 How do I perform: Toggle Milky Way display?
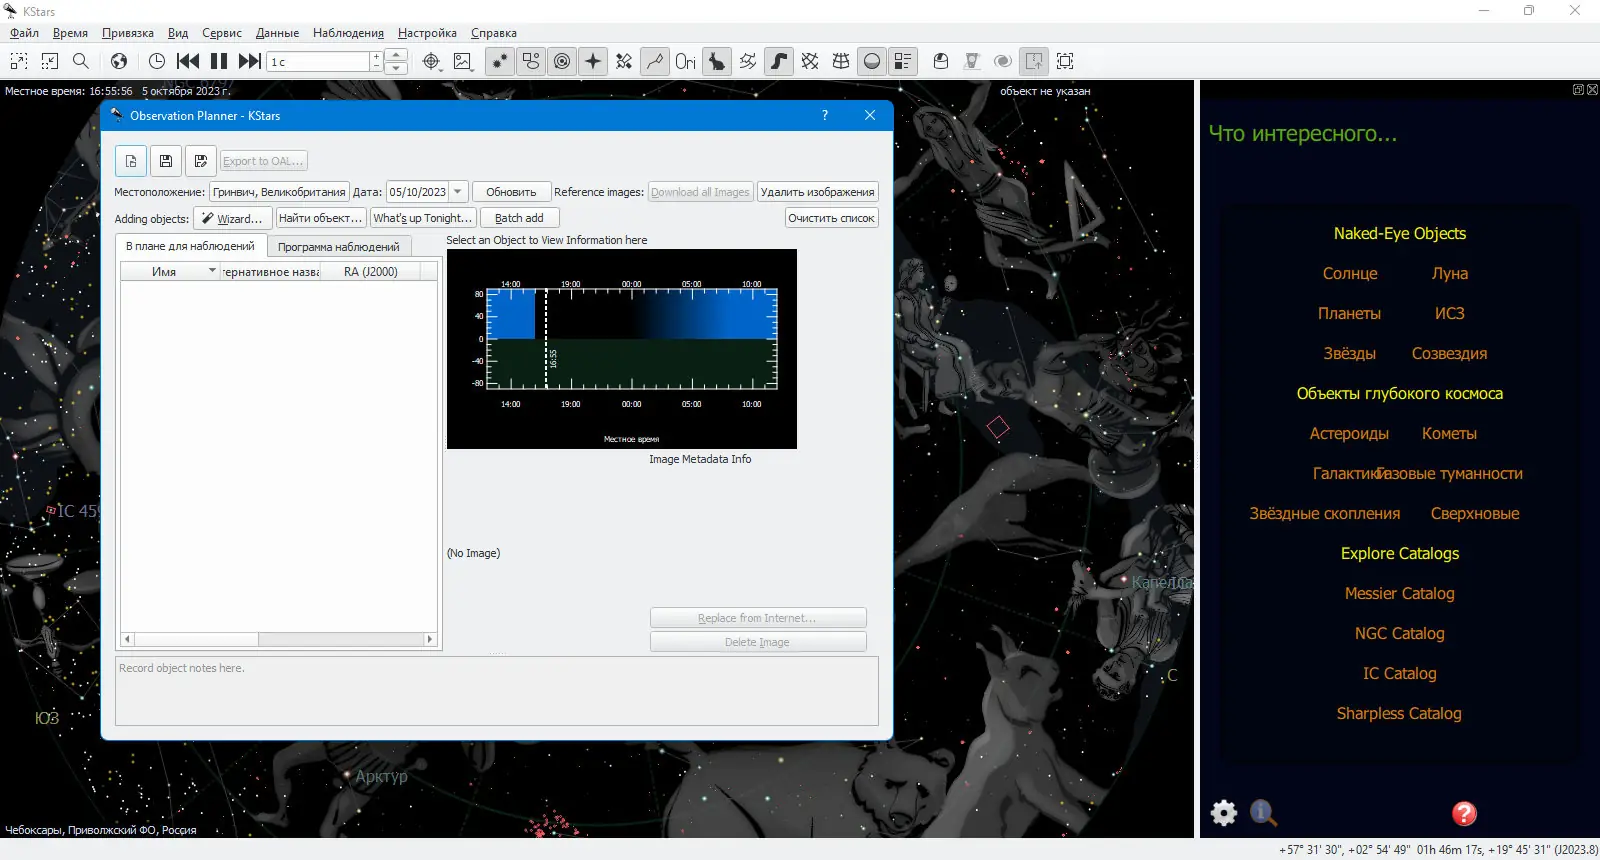click(779, 61)
